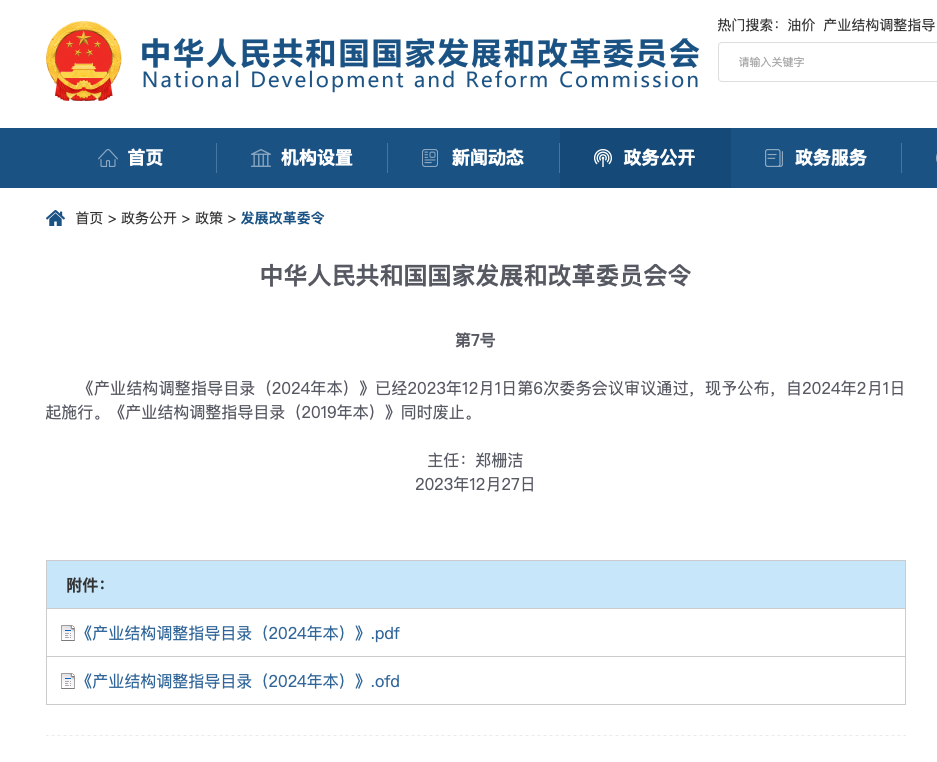Click the site title 中华人民共和国国家发展和改革委员会
Image resolution: width=937 pixels, height=762 pixels.
click(420, 53)
